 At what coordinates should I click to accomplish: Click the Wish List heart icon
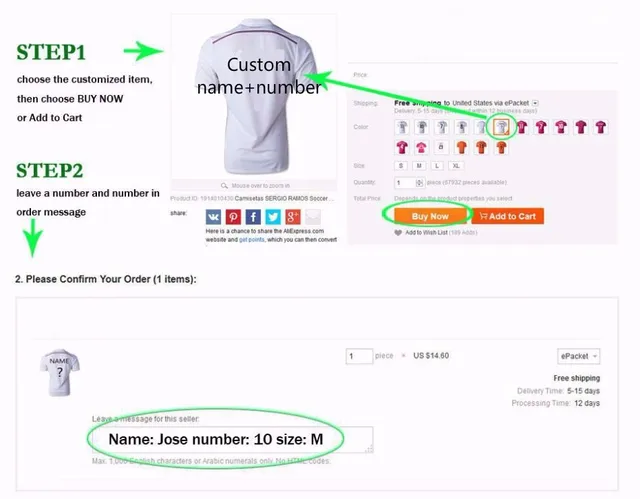[398, 233]
